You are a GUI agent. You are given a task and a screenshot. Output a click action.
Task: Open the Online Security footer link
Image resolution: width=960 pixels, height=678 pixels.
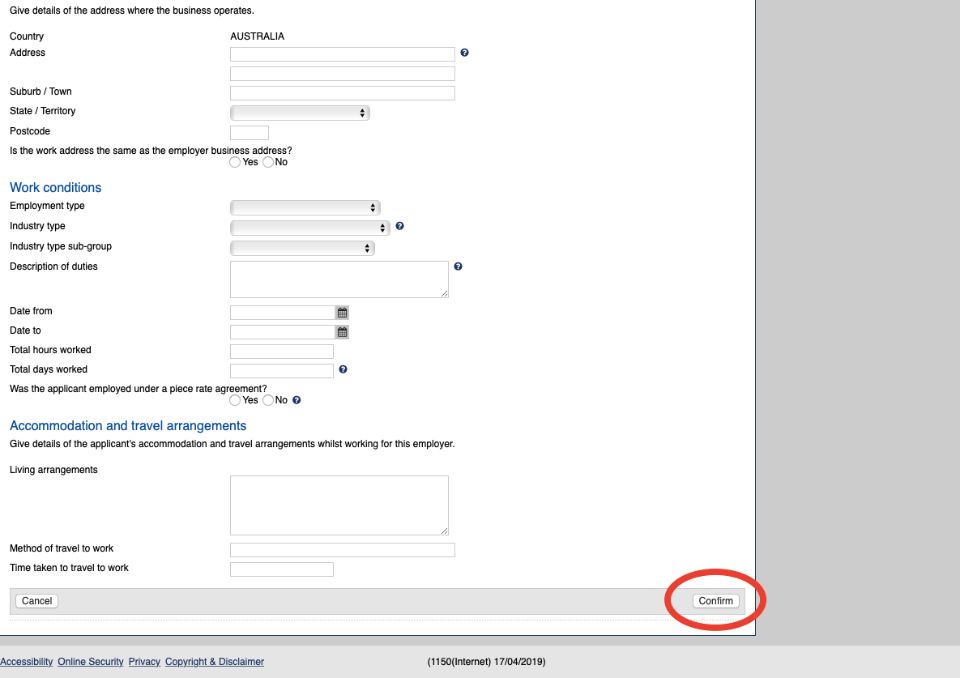click(x=91, y=661)
